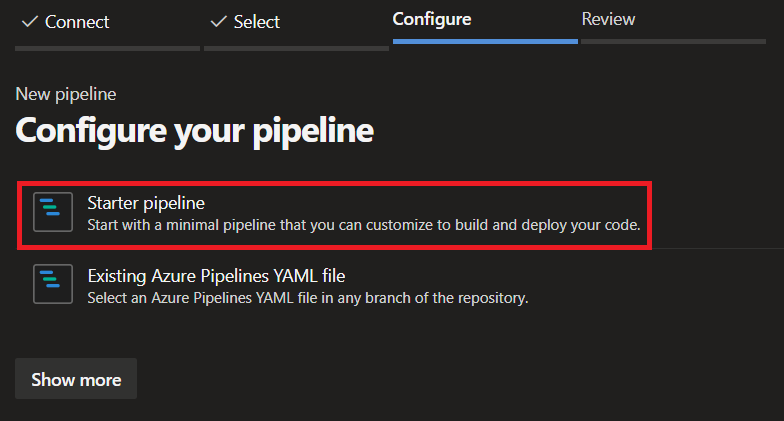The width and height of the screenshot is (784, 421).
Task: Click the progress bar beneath Connect
Action: coord(108,48)
